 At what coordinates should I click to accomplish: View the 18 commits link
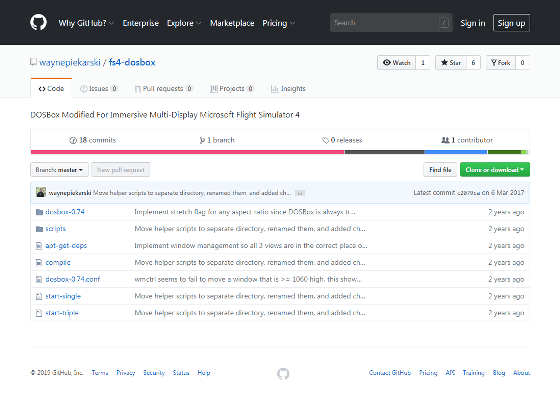(x=93, y=140)
